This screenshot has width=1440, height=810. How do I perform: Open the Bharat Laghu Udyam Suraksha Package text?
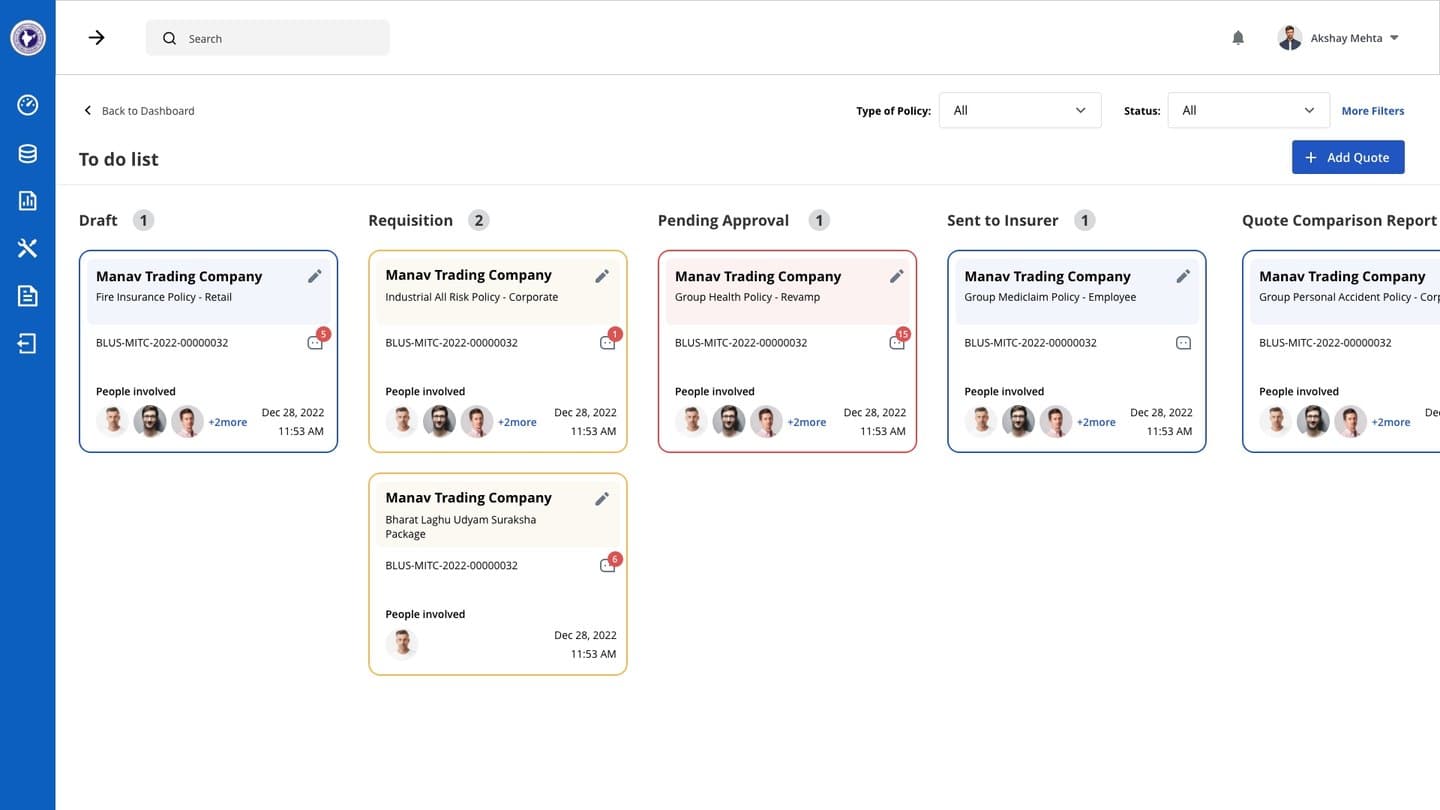(x=461, y=527)
